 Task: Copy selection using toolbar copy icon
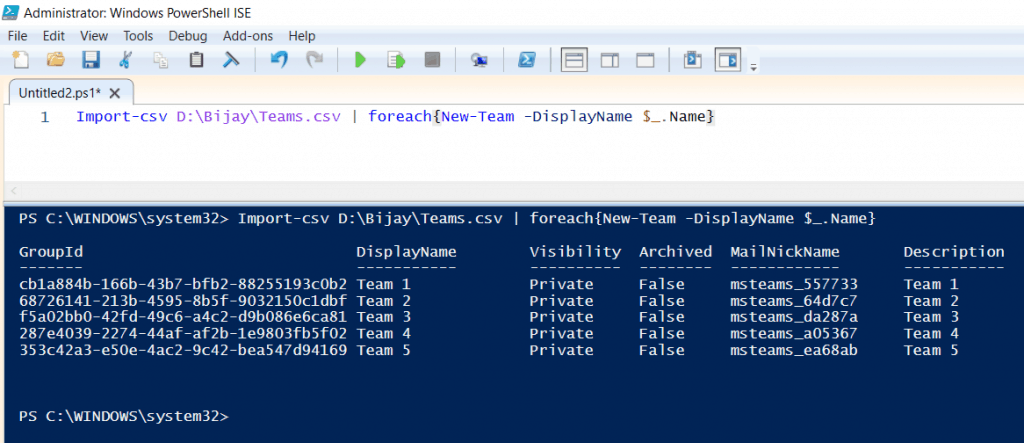click(x=160, y=61)
